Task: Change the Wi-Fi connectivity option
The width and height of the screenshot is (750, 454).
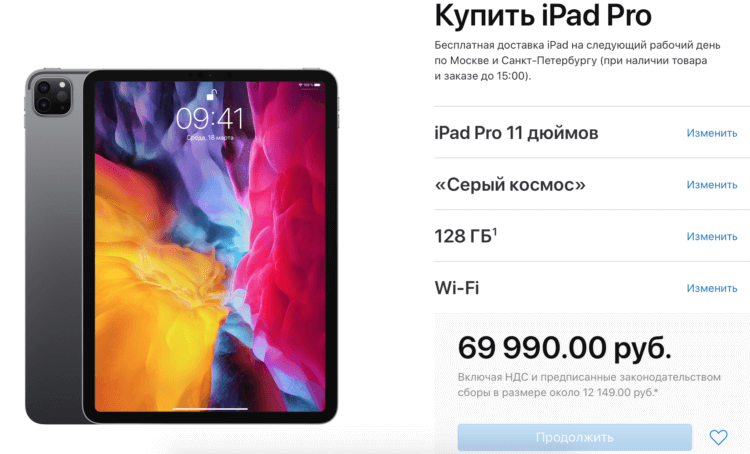Action: (712, 288)
